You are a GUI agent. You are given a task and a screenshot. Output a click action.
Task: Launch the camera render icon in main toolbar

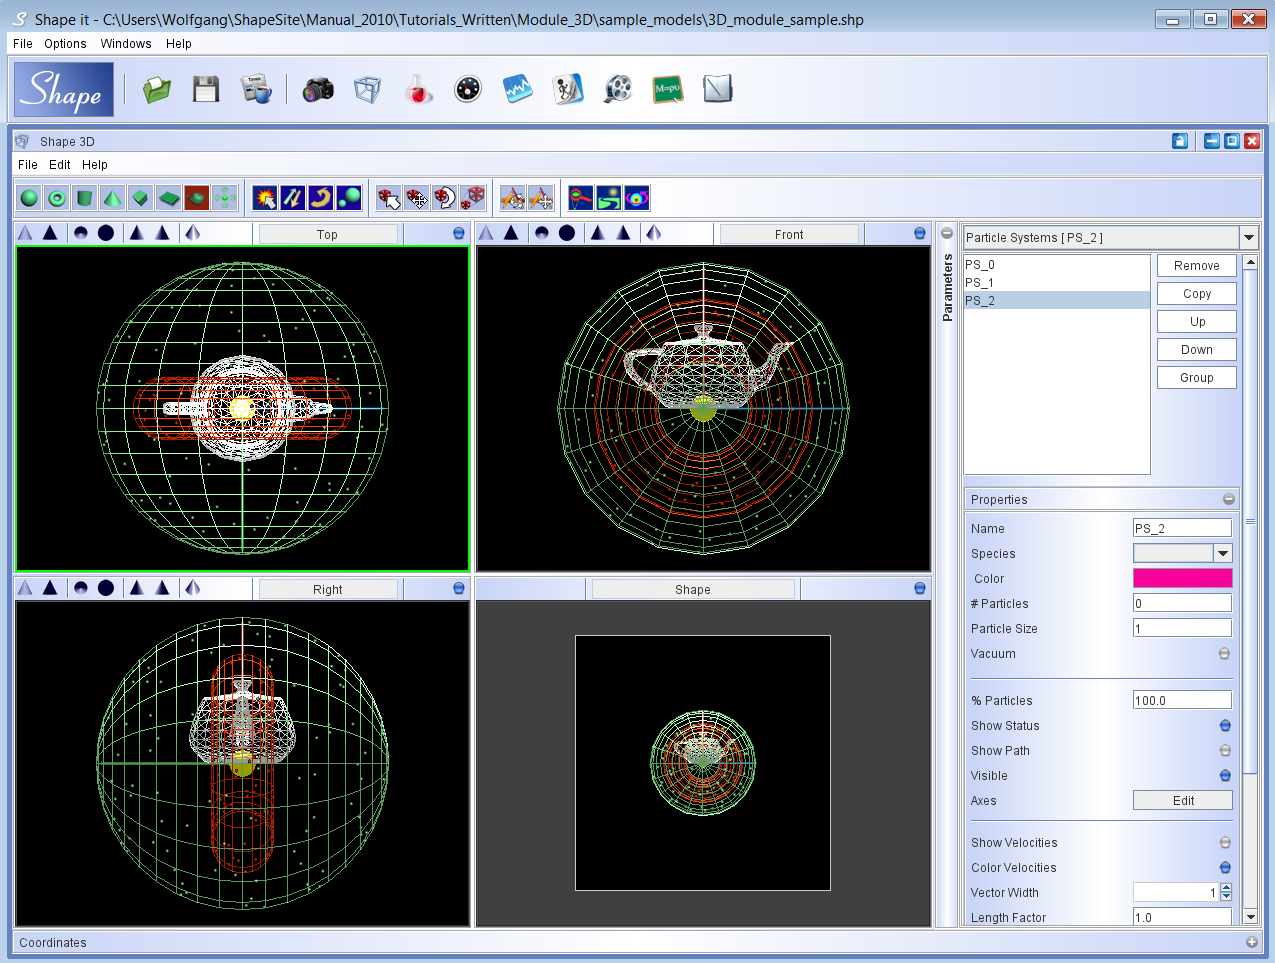(x=318, y=90)
